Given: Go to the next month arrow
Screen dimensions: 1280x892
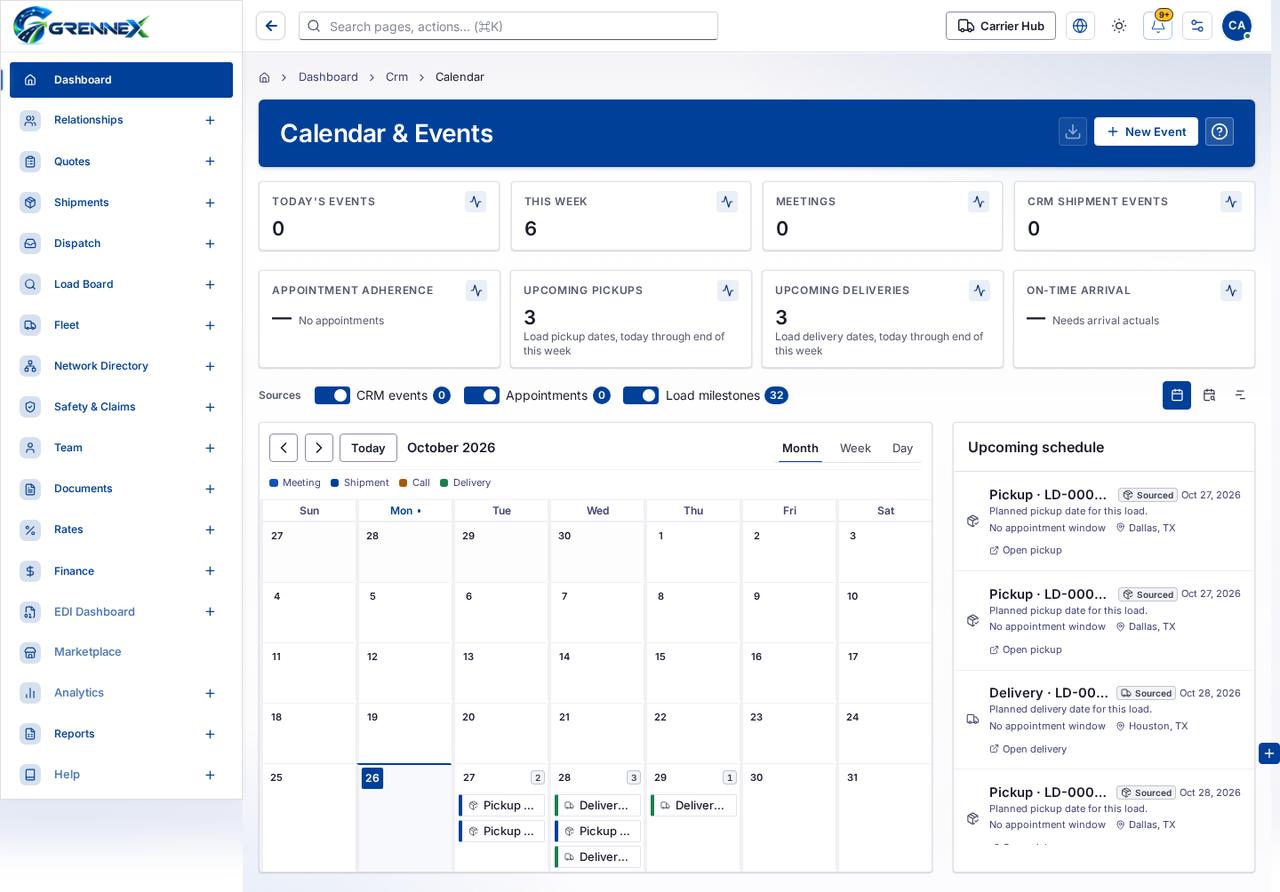Looking at the screenshot, I should [319, 448].
